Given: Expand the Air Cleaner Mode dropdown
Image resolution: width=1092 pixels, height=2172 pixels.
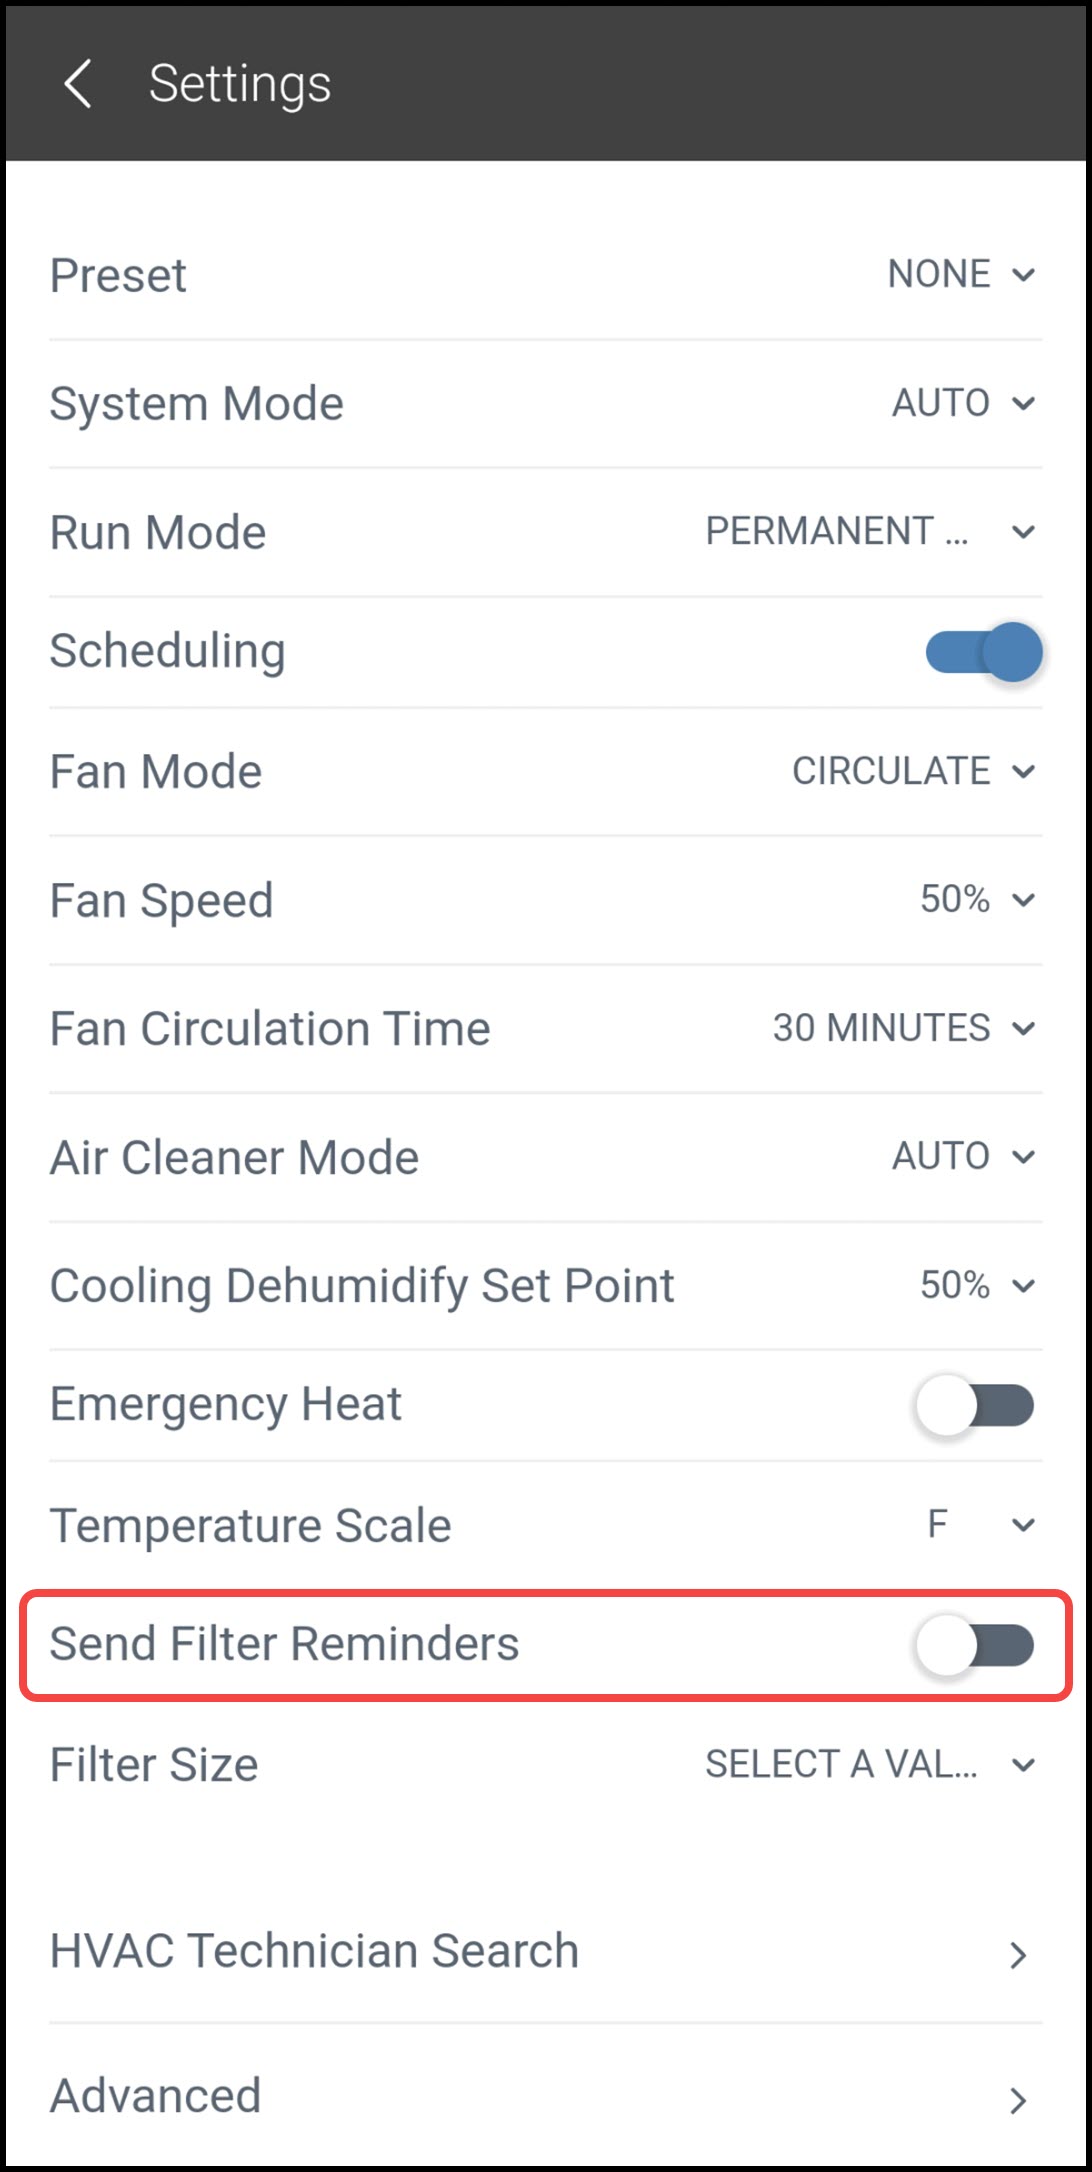Looking at the screenshot, I should [962, 1156].
